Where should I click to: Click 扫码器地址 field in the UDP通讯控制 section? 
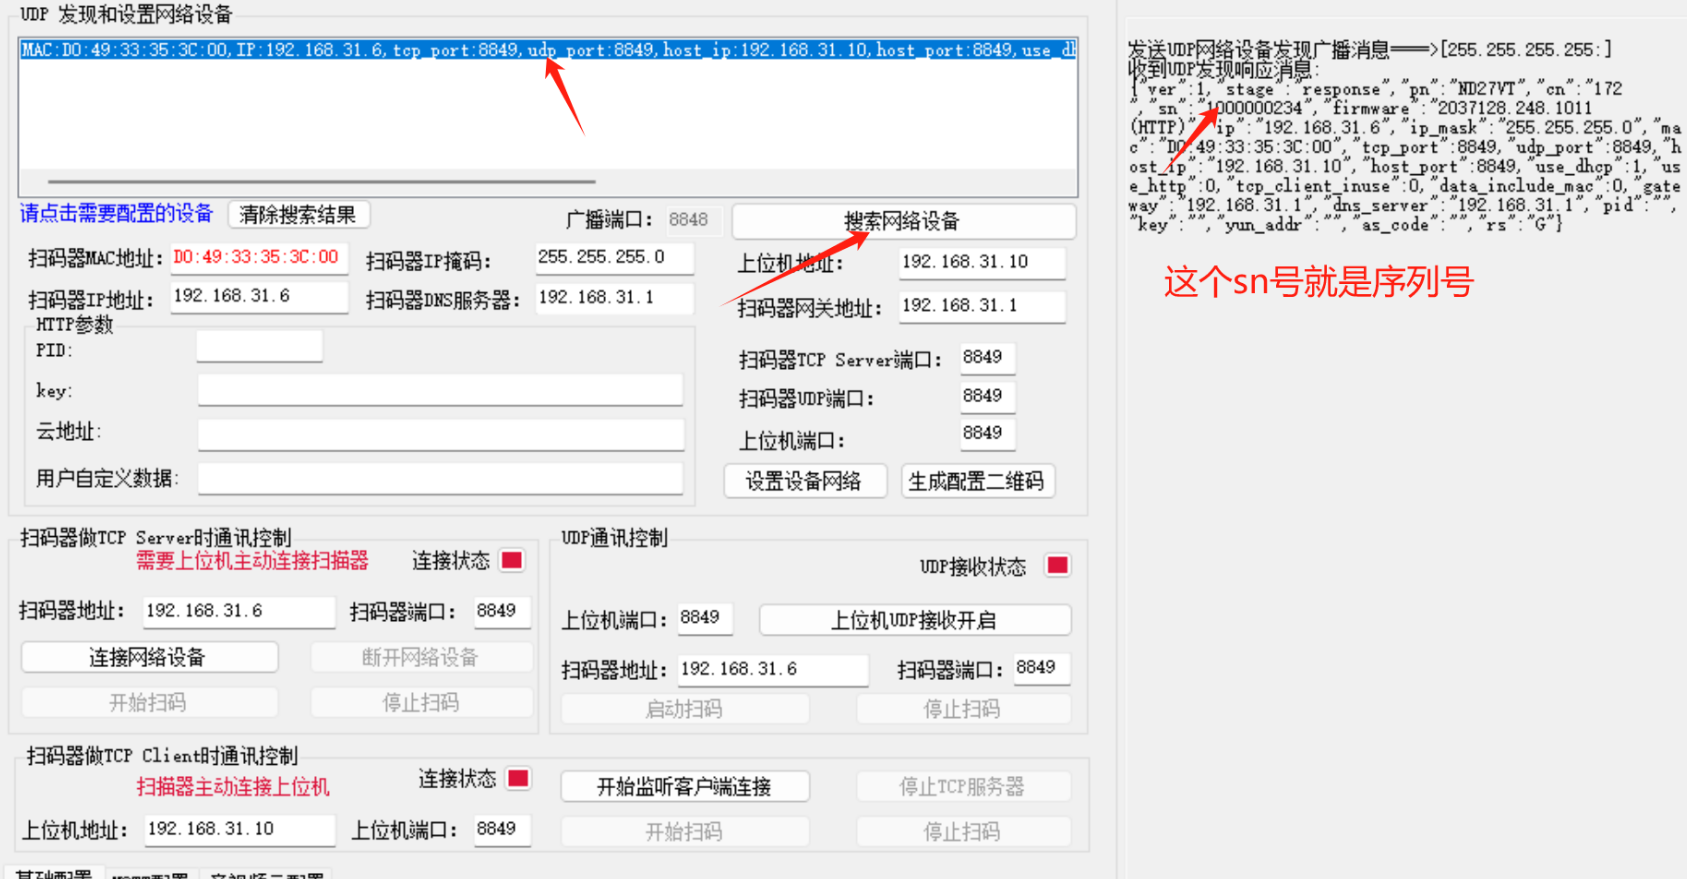(773, 670)
